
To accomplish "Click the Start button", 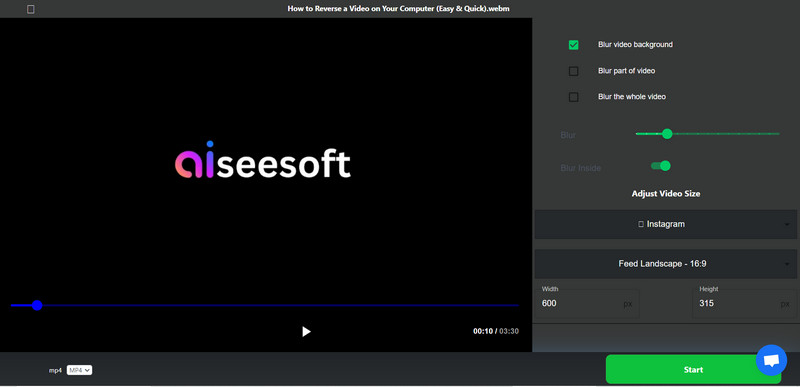I will [693, 370].
